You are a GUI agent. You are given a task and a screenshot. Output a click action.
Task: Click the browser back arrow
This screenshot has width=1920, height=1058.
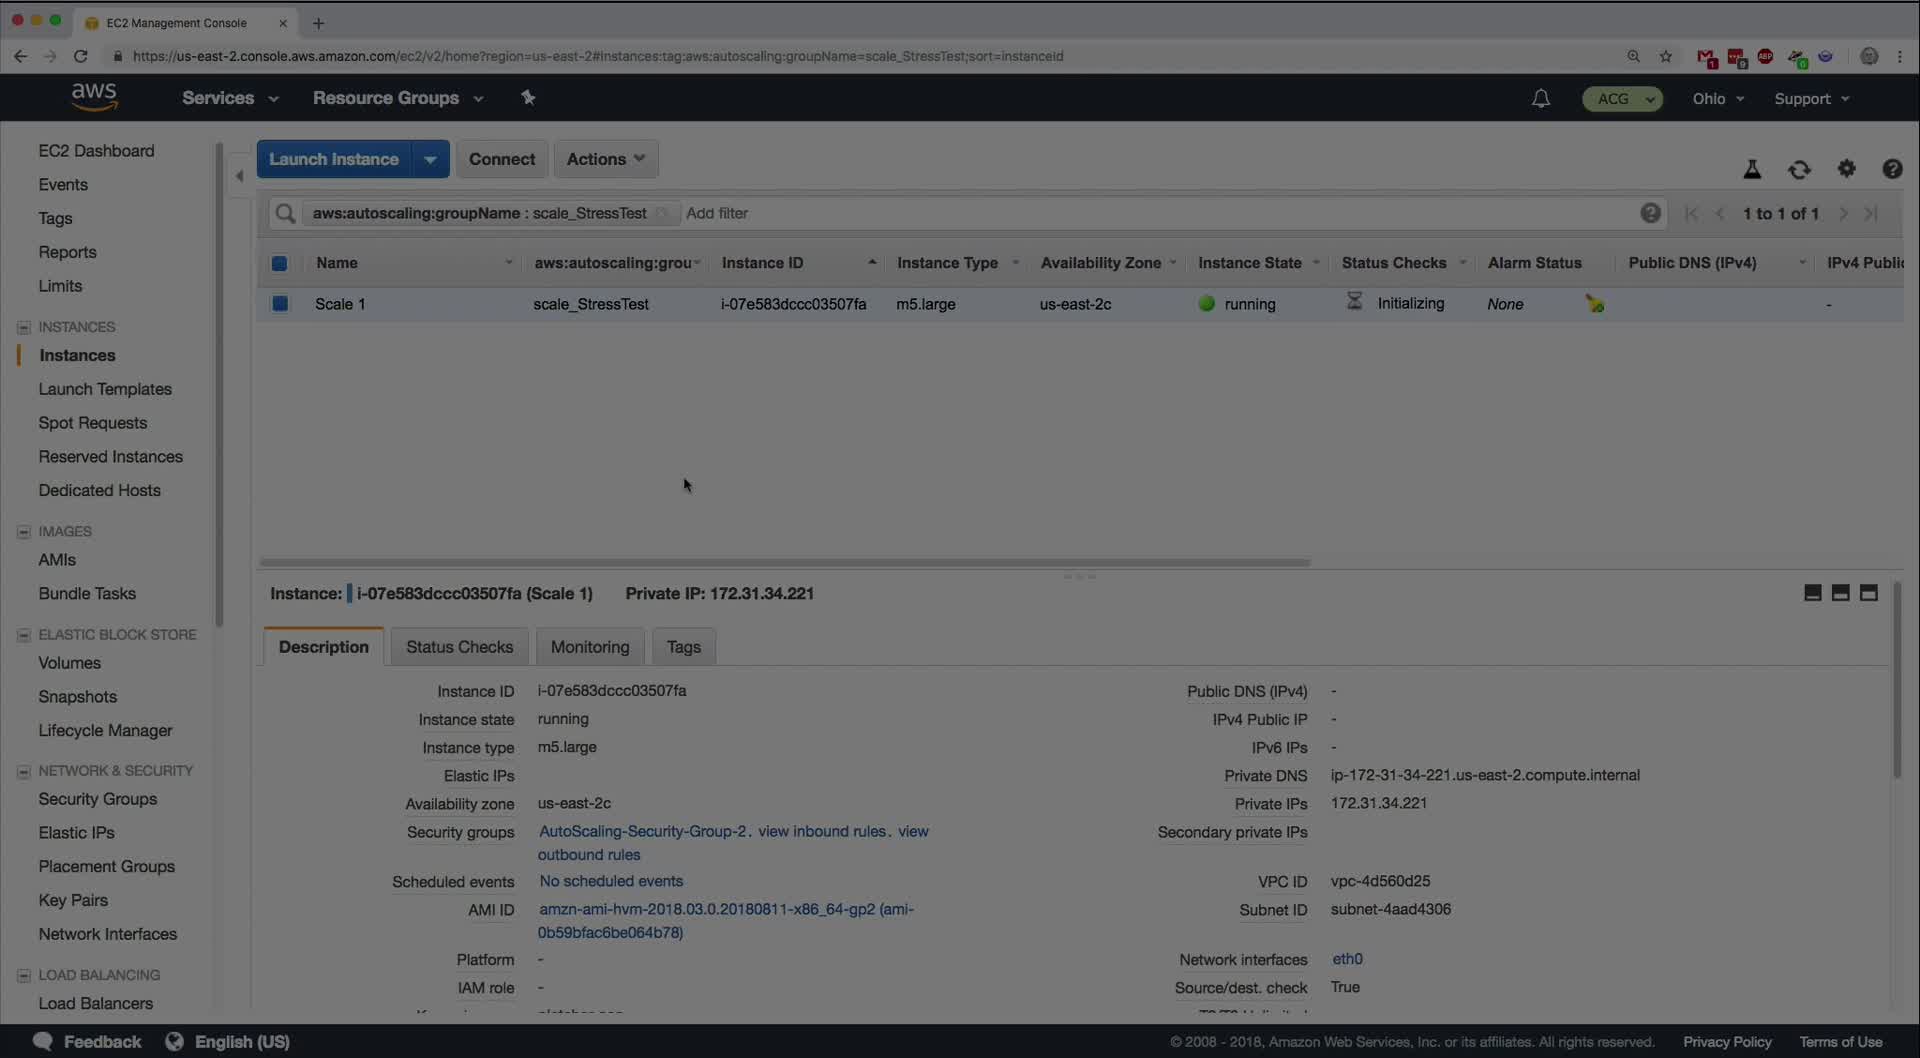(x=21, y=56)
